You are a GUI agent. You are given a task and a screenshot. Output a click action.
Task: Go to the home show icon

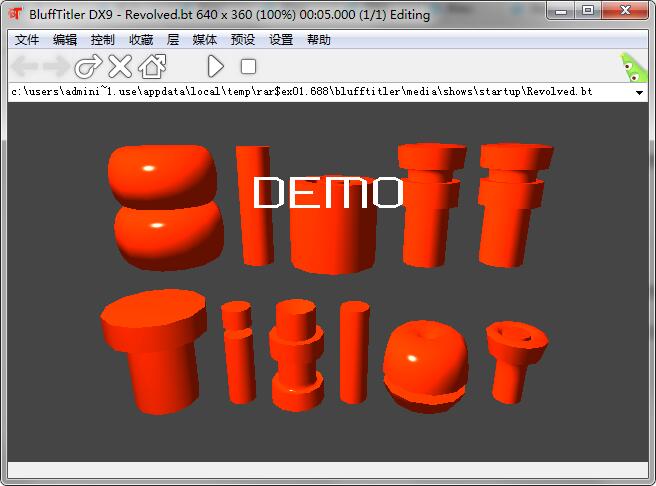152,66
